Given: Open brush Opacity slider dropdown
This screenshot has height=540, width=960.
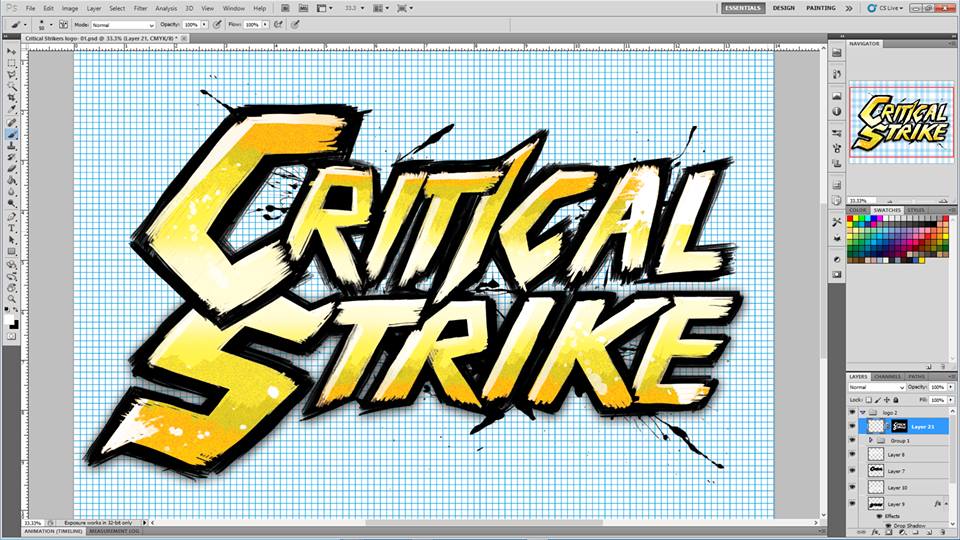Looking at the screenshot, I should coord(204,24).
